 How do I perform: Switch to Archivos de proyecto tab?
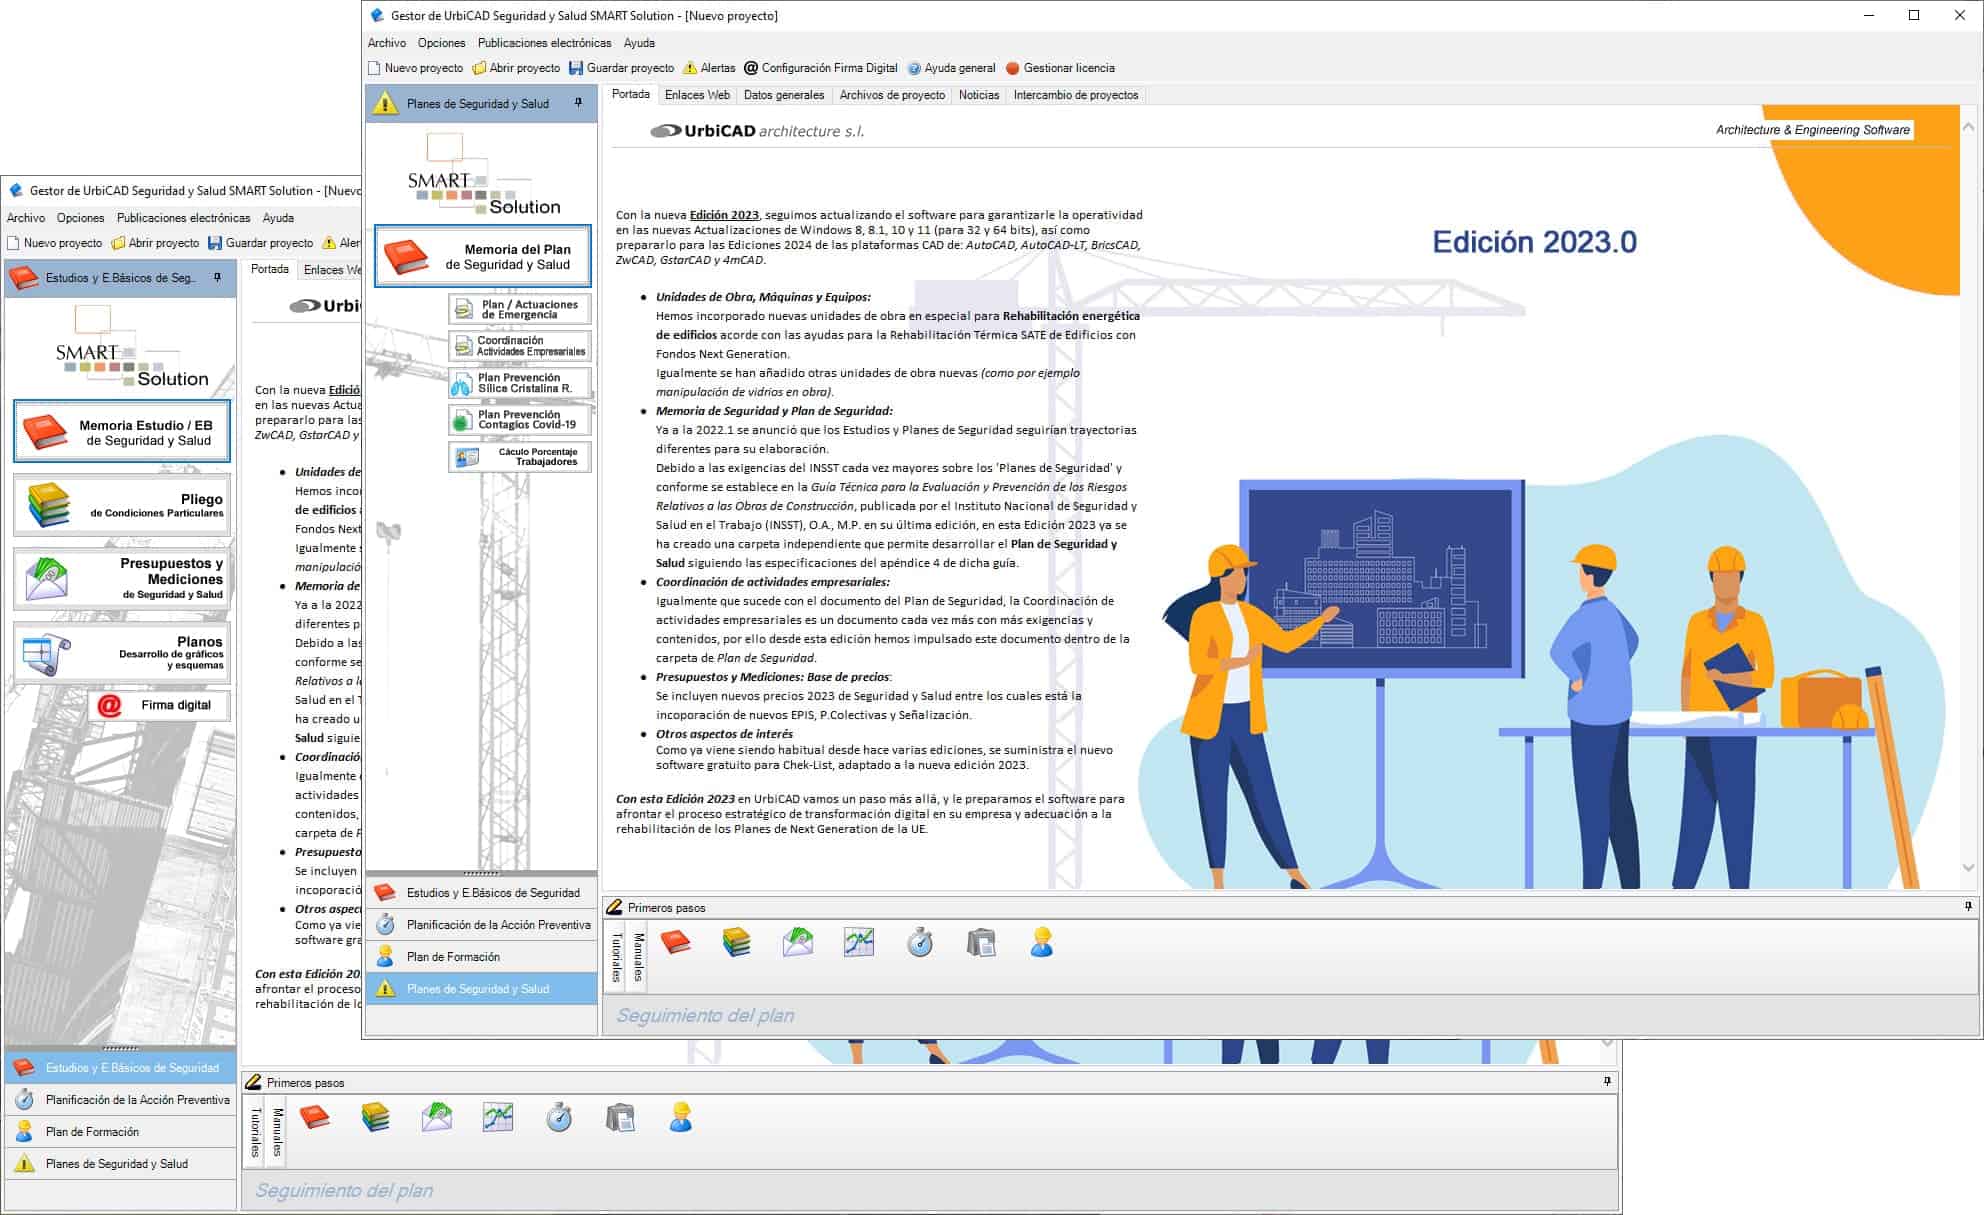[892, 95]
